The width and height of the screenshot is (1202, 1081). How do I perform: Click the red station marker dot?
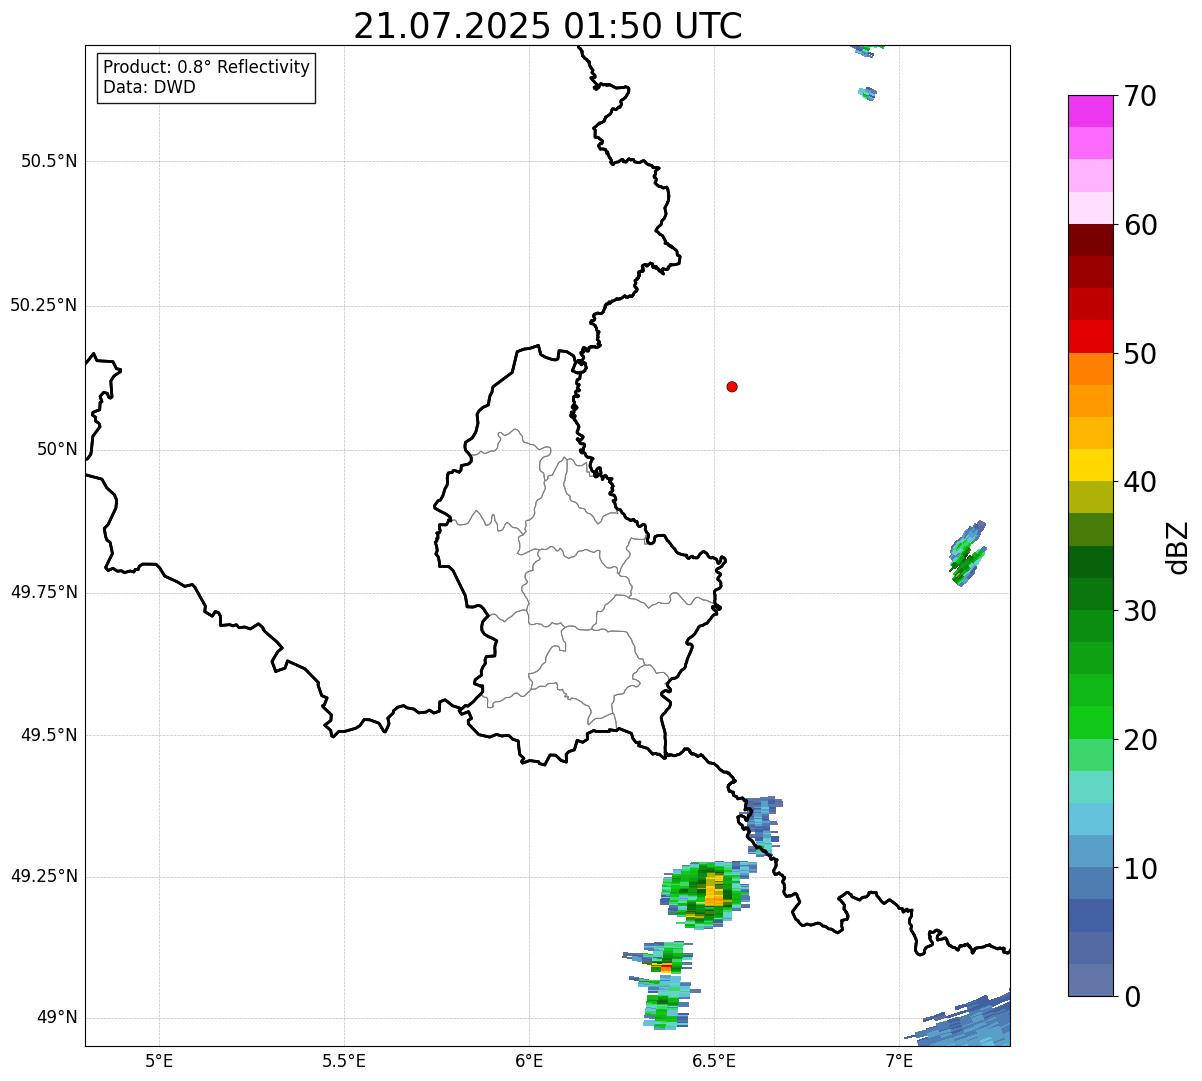click(732, 386)
